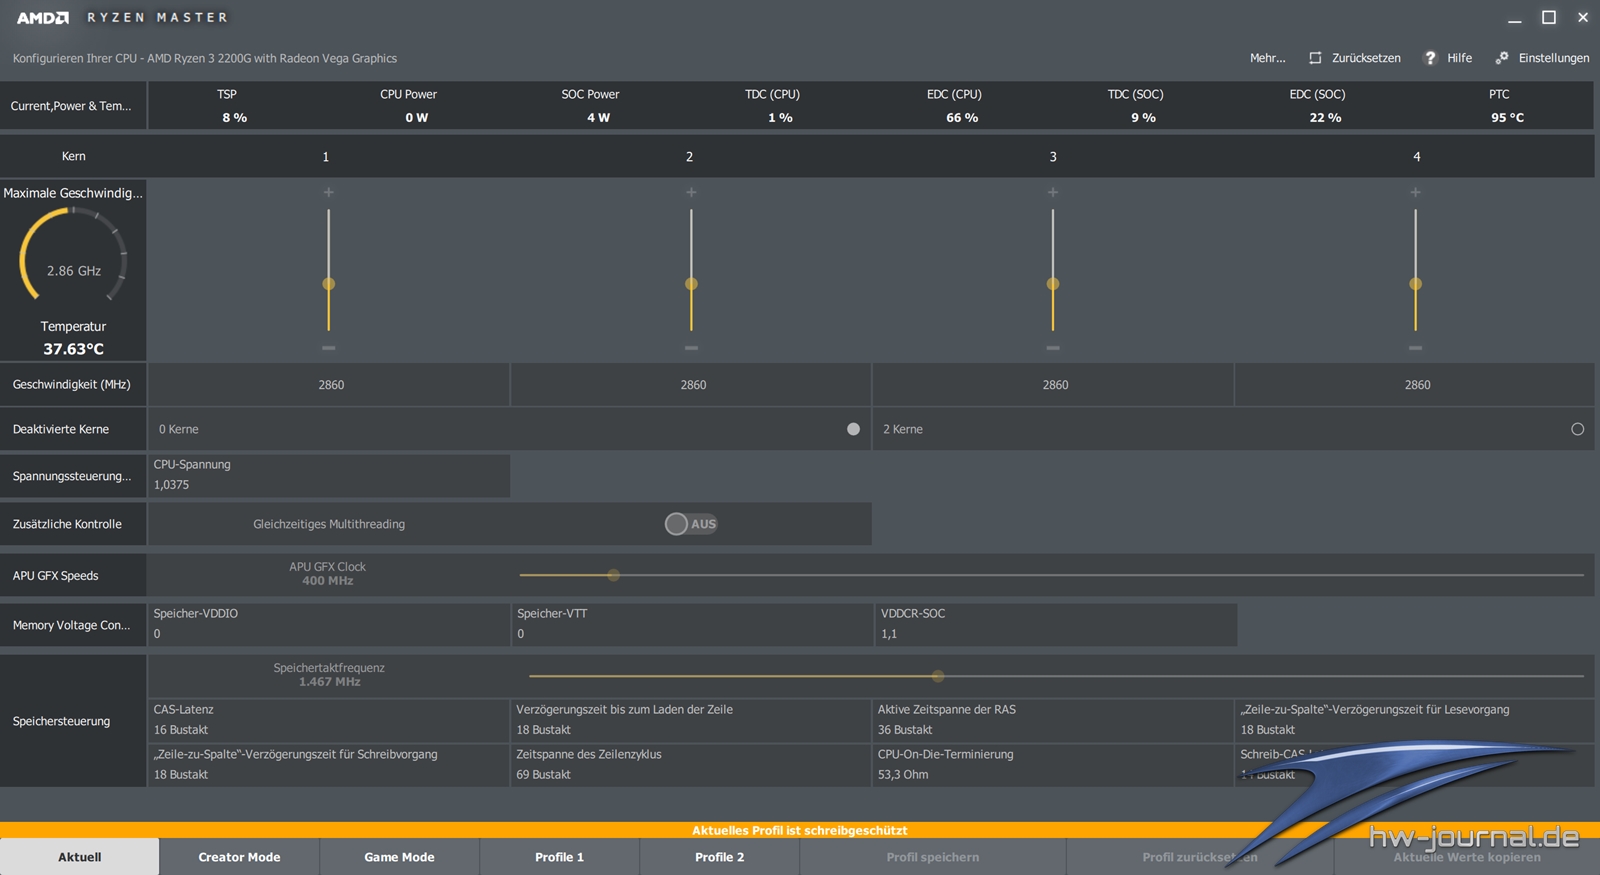Open Einstellungen gear icon
This screenshot has width=1600, height=875.
pos(1502,58)
